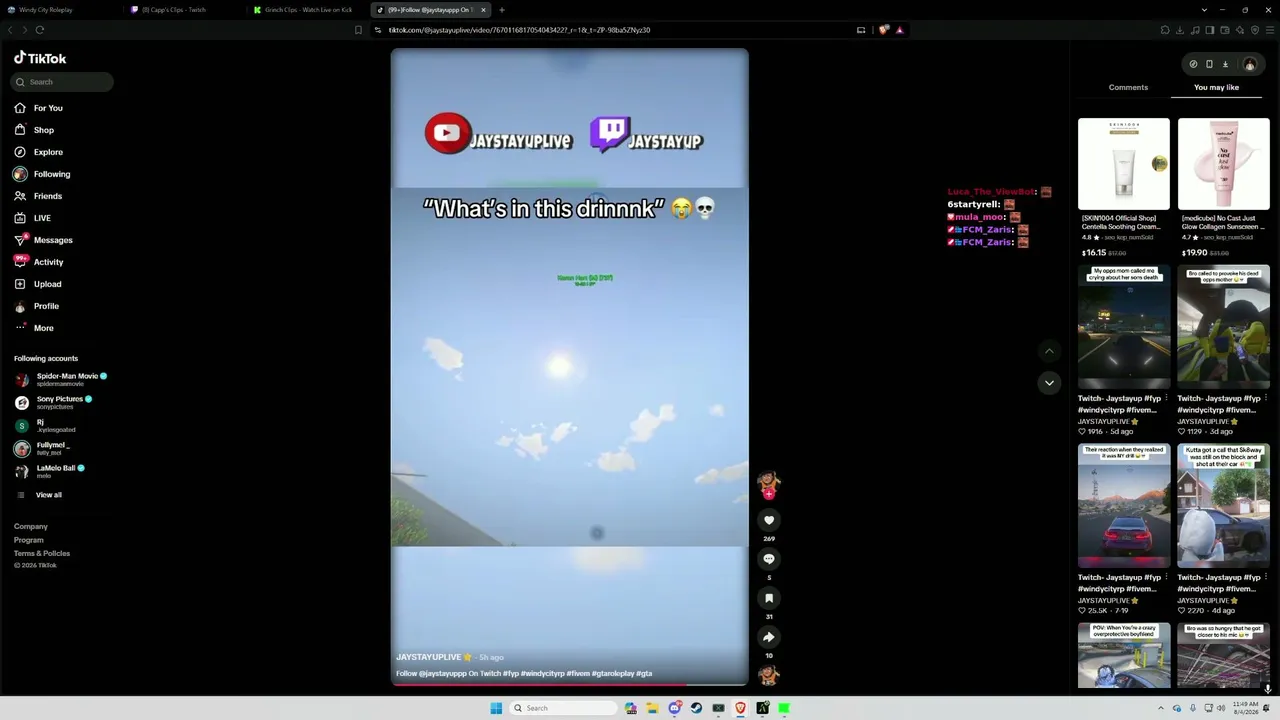This screenshot has width=1280, height=720.
Task: Expand Terms & Policies footer section
Action: pos(42,553)
